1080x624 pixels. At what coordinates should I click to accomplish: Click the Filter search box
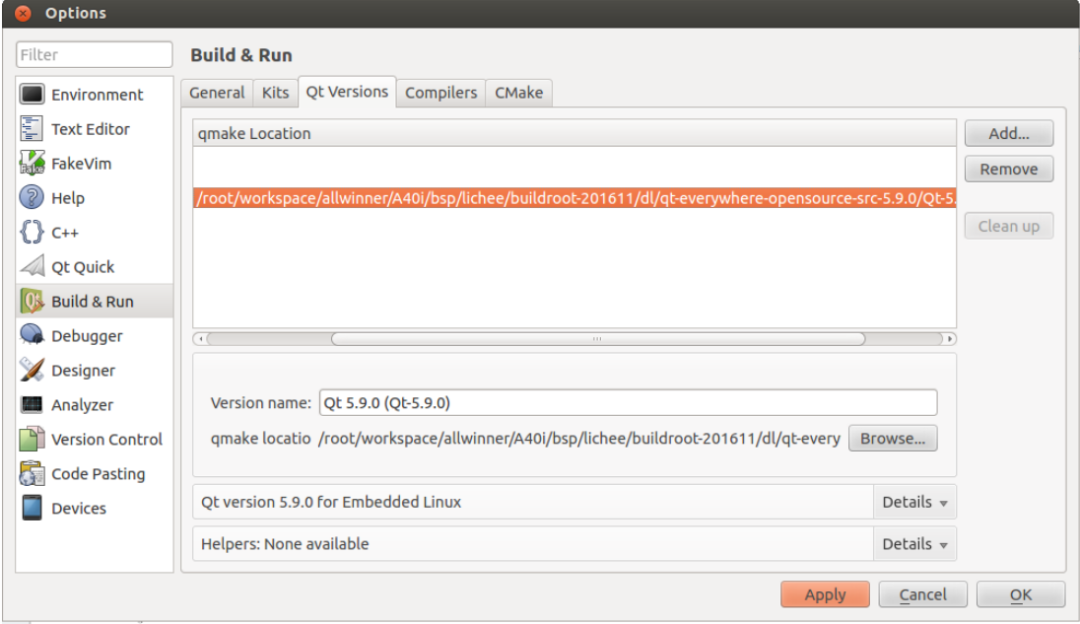coord(94,55)
